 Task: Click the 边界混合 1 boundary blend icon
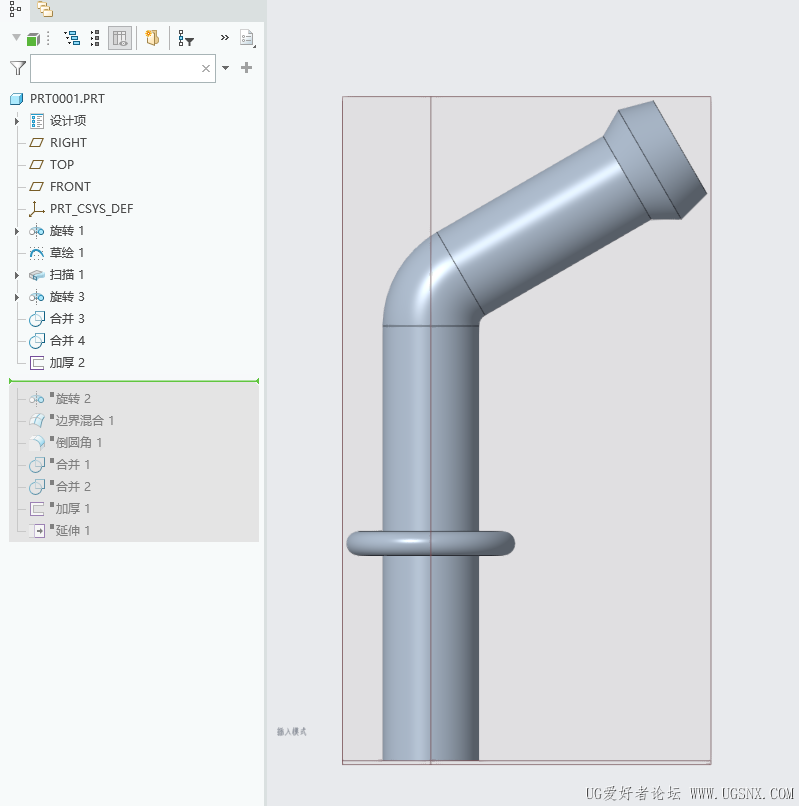(x=37, y=421)
